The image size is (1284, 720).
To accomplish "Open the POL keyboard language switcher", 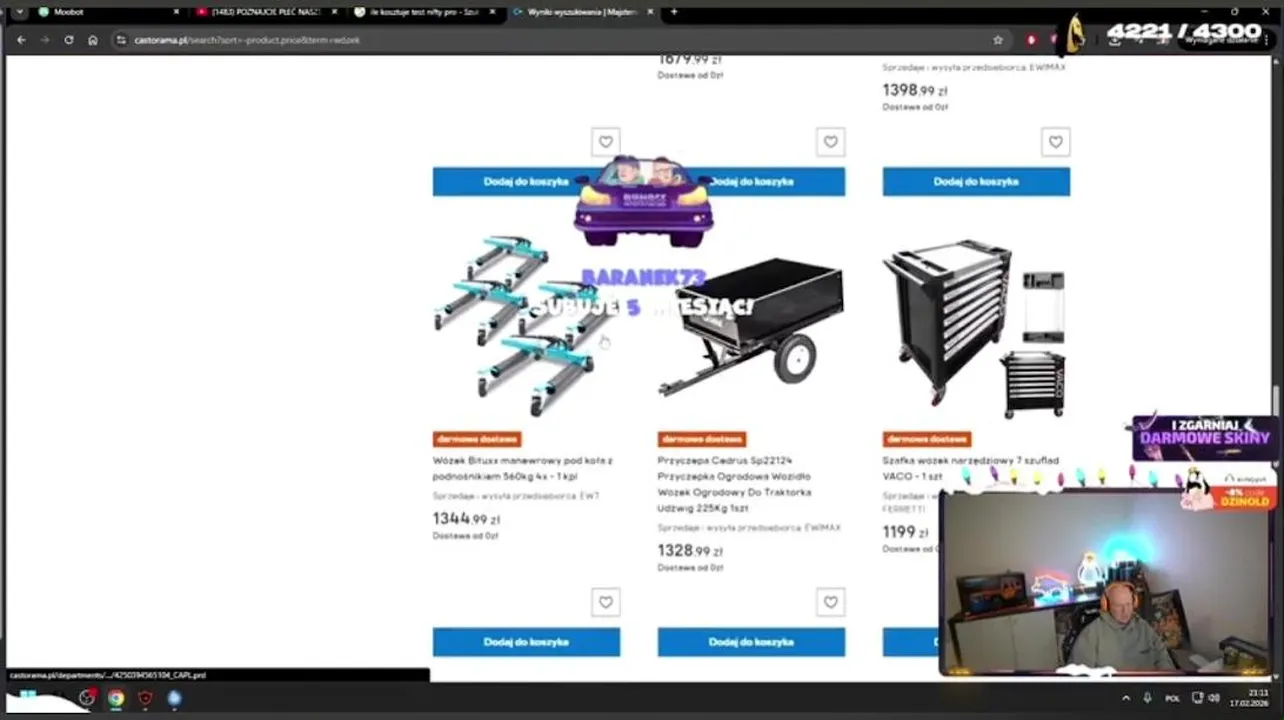I will pos(1172,698).
